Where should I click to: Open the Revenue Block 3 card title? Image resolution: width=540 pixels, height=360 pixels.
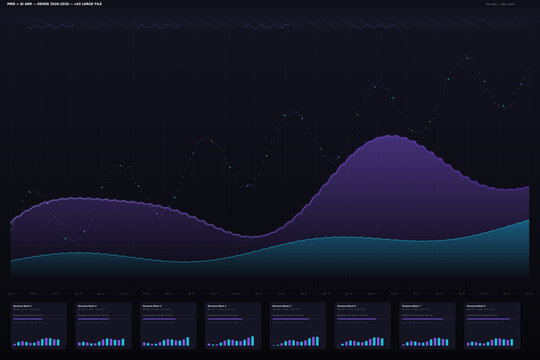[152, 306]
